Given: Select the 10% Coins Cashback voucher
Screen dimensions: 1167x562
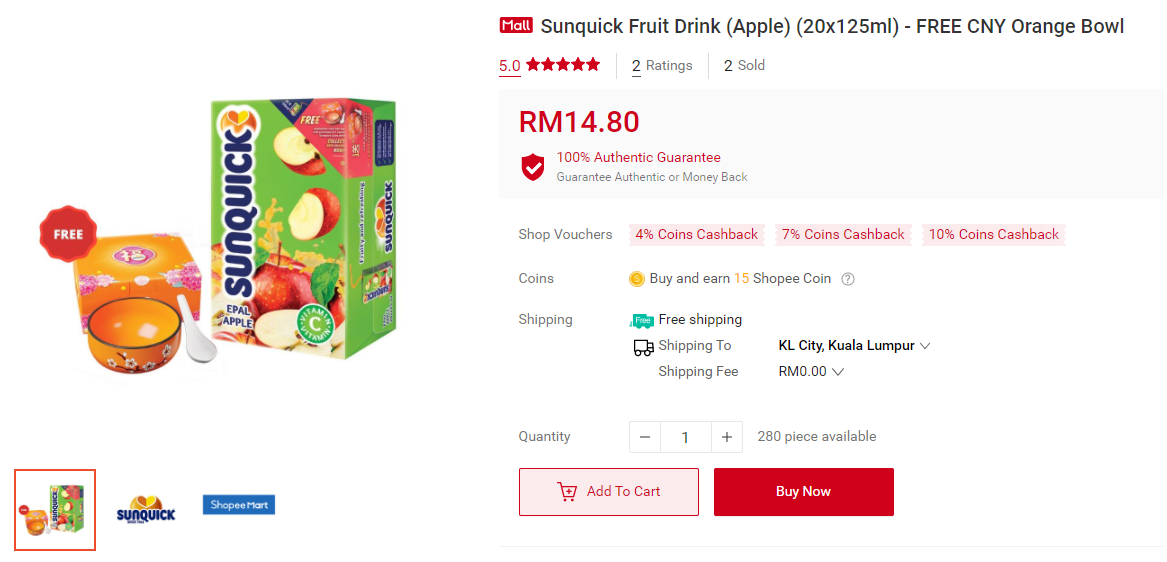Looking at the screenshot, I should click(x=994, y=235).
